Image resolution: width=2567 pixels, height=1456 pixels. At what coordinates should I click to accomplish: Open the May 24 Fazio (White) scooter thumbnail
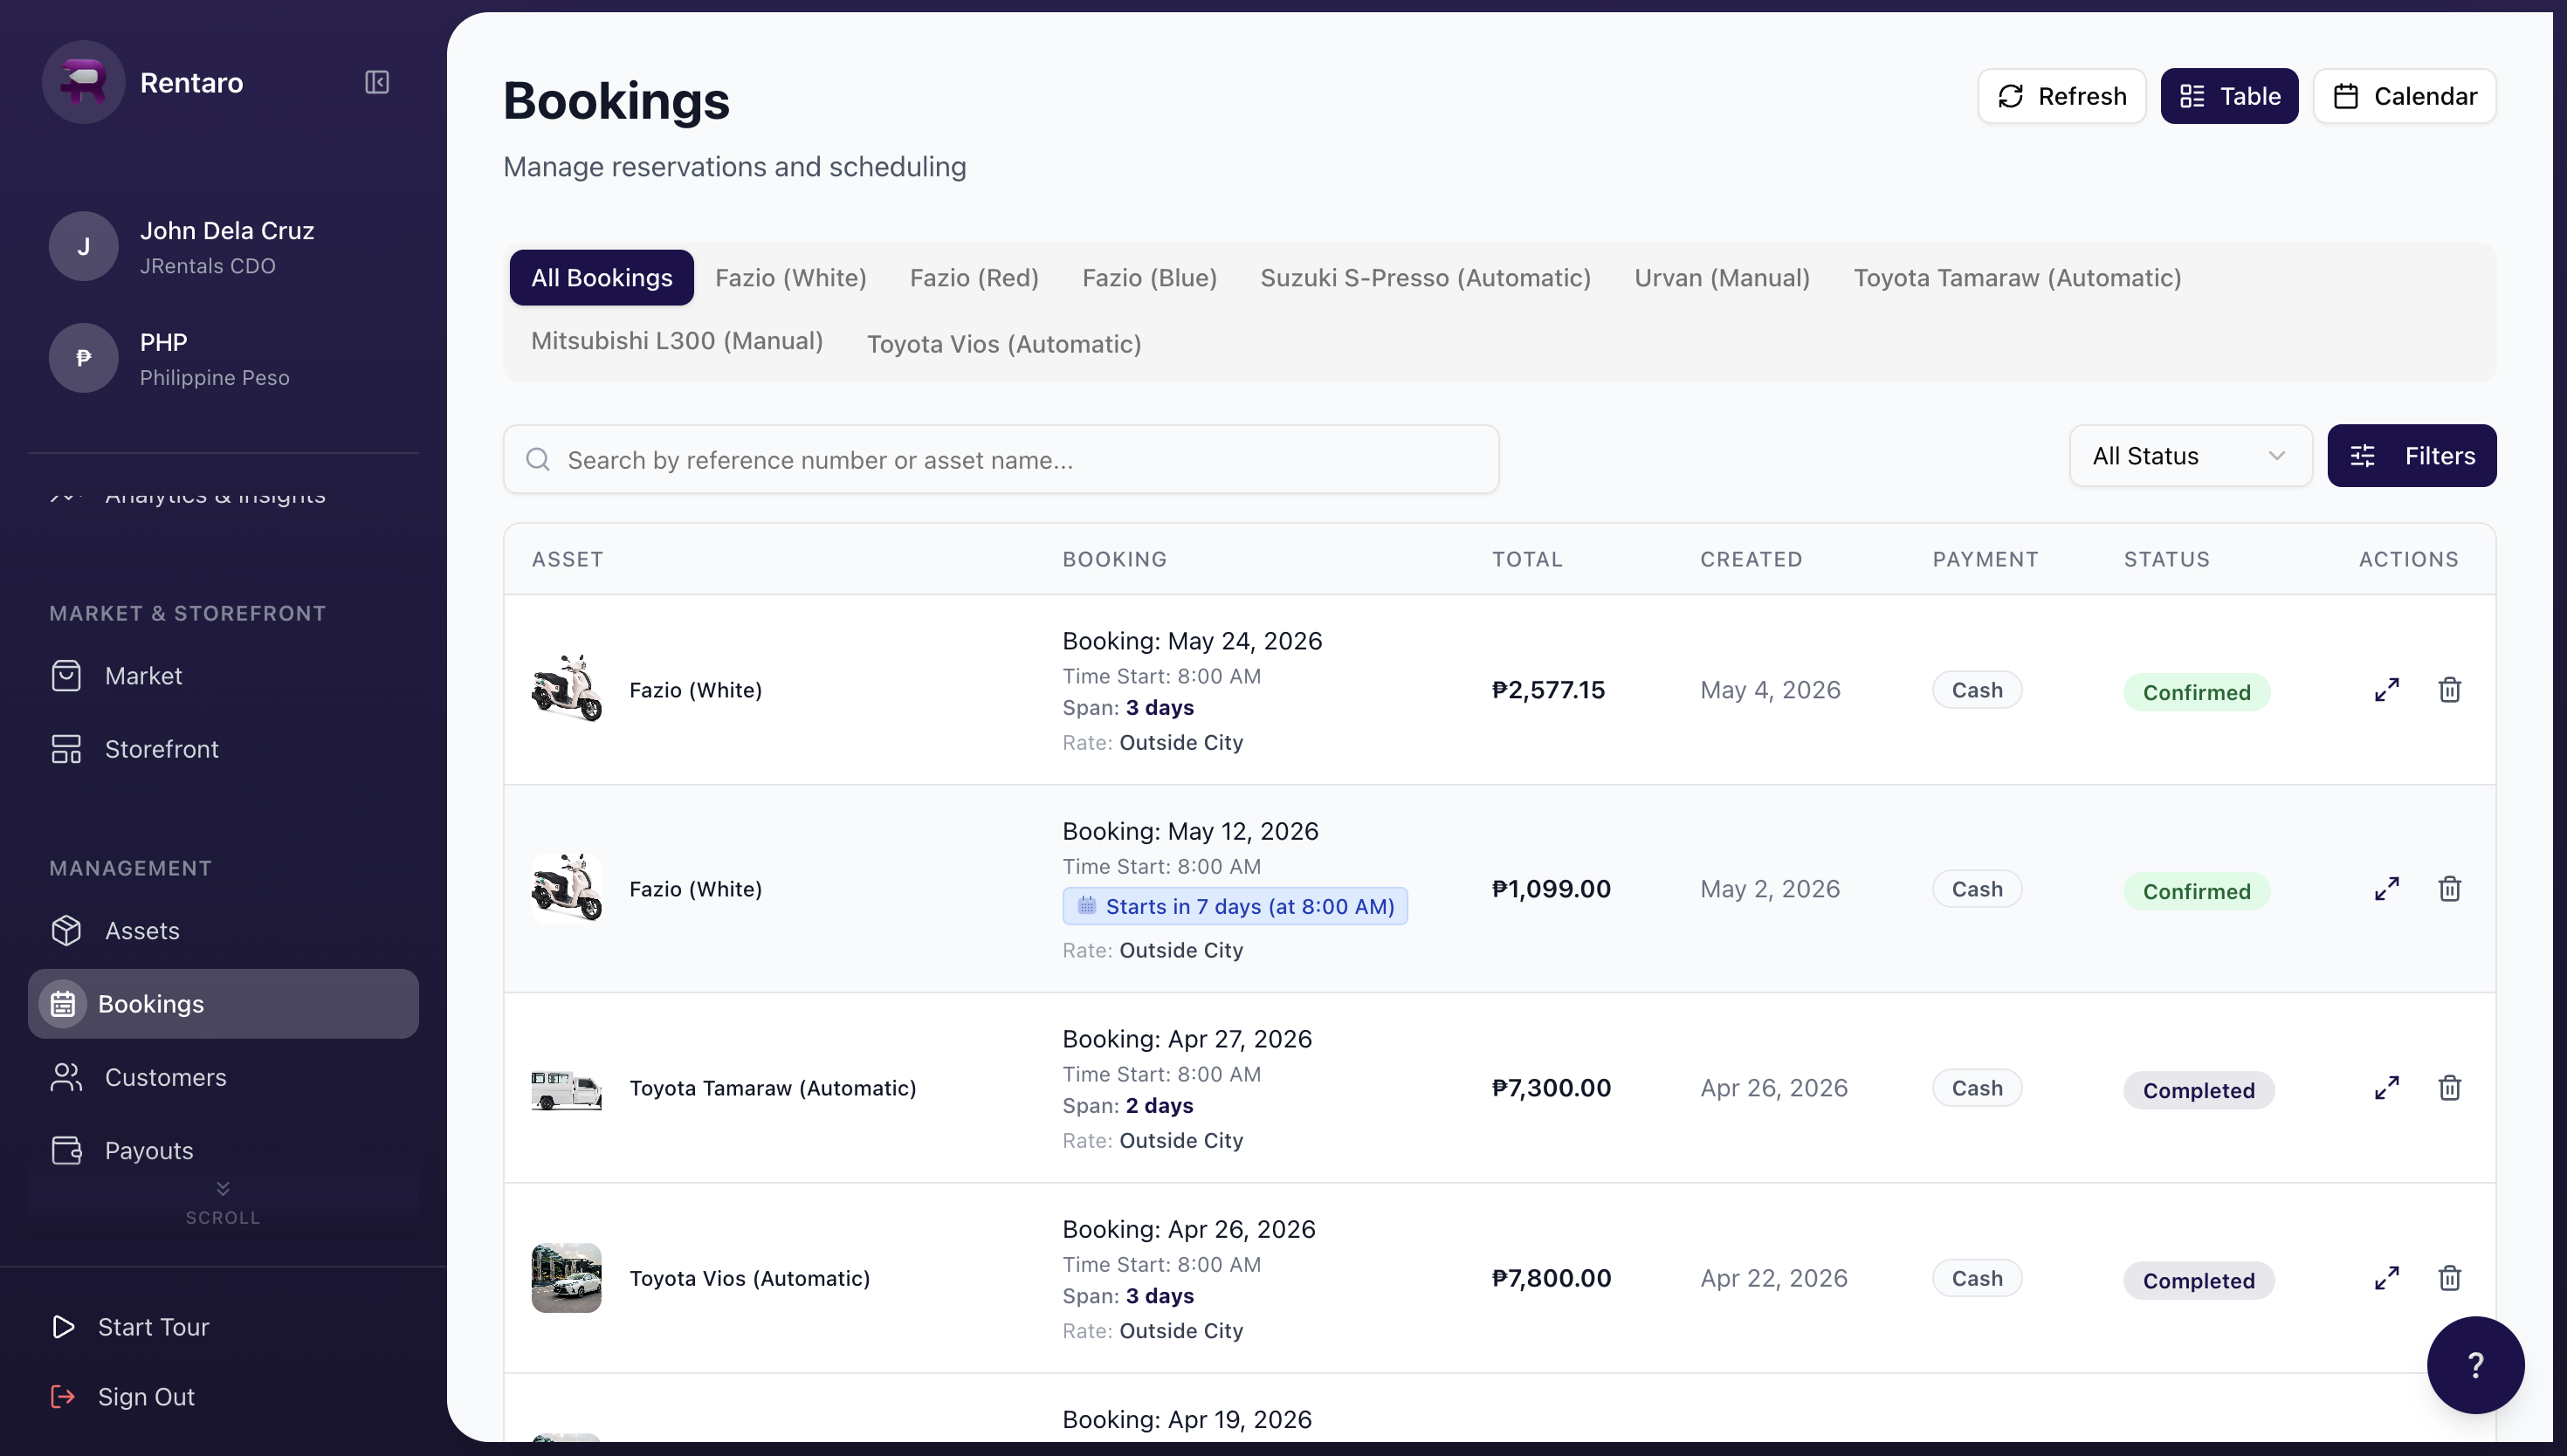(x=567, y=690)
